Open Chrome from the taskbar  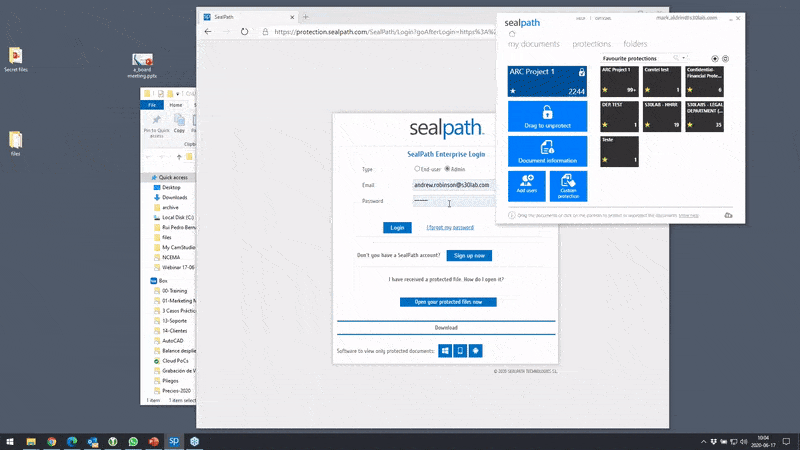[52, 442]
